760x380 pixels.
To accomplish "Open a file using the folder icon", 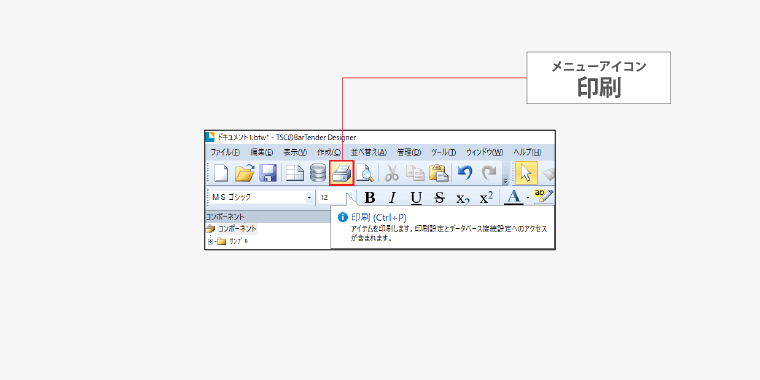I will [245, 173].
